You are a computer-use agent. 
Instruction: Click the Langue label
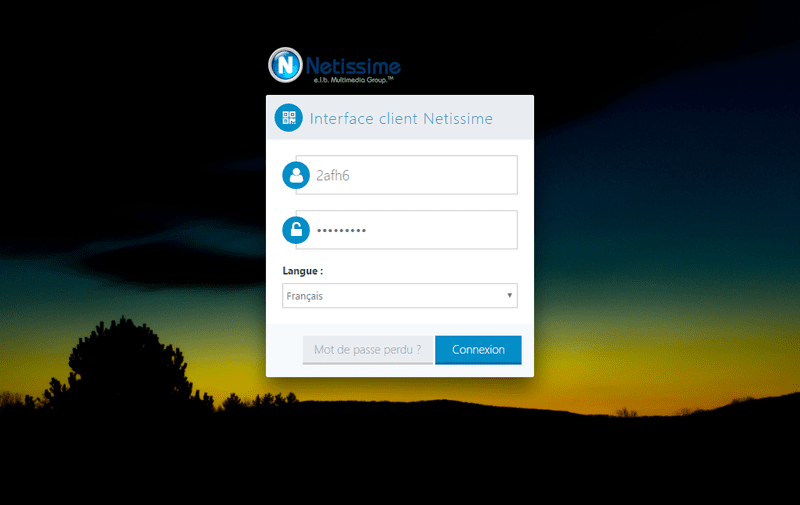(303, 271)
